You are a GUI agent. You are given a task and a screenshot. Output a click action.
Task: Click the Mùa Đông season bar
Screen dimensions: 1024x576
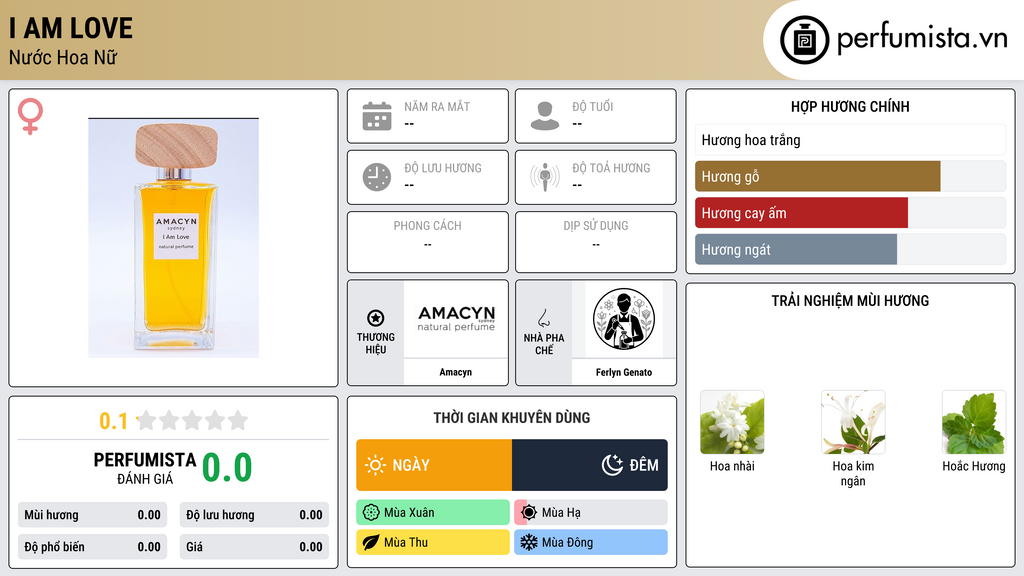591,543
